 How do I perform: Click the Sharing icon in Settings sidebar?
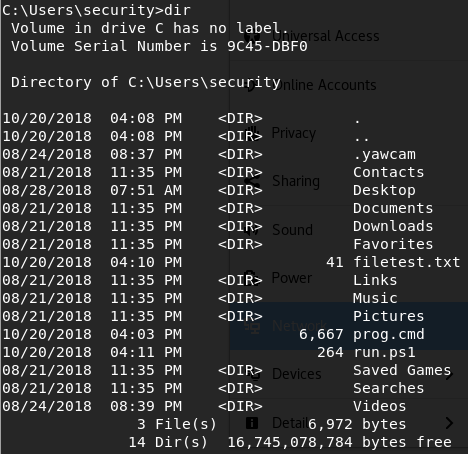[252, 181]
